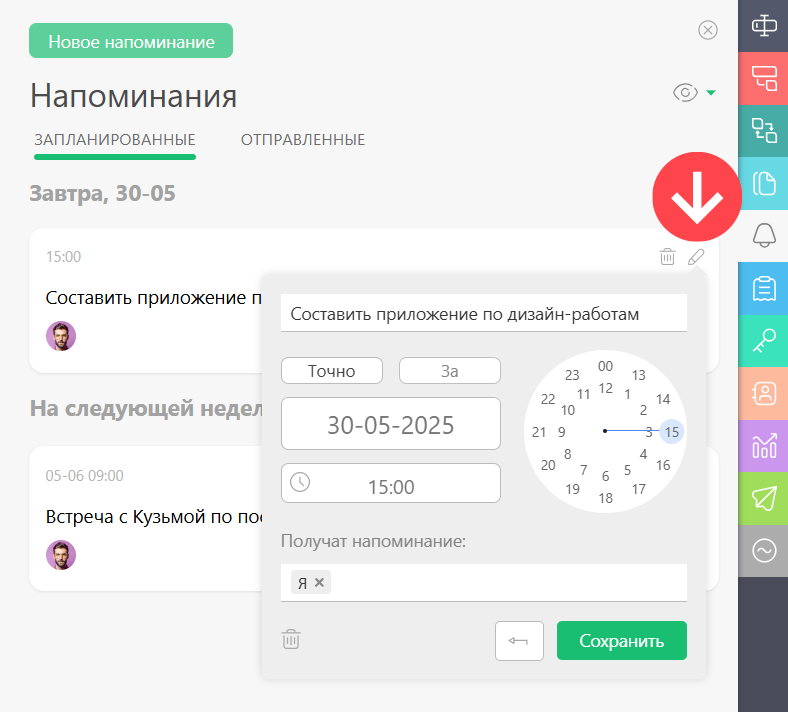Pick hour 14 on the clock dial
This screenshot has width=788, height=712.
coord(663,399)
